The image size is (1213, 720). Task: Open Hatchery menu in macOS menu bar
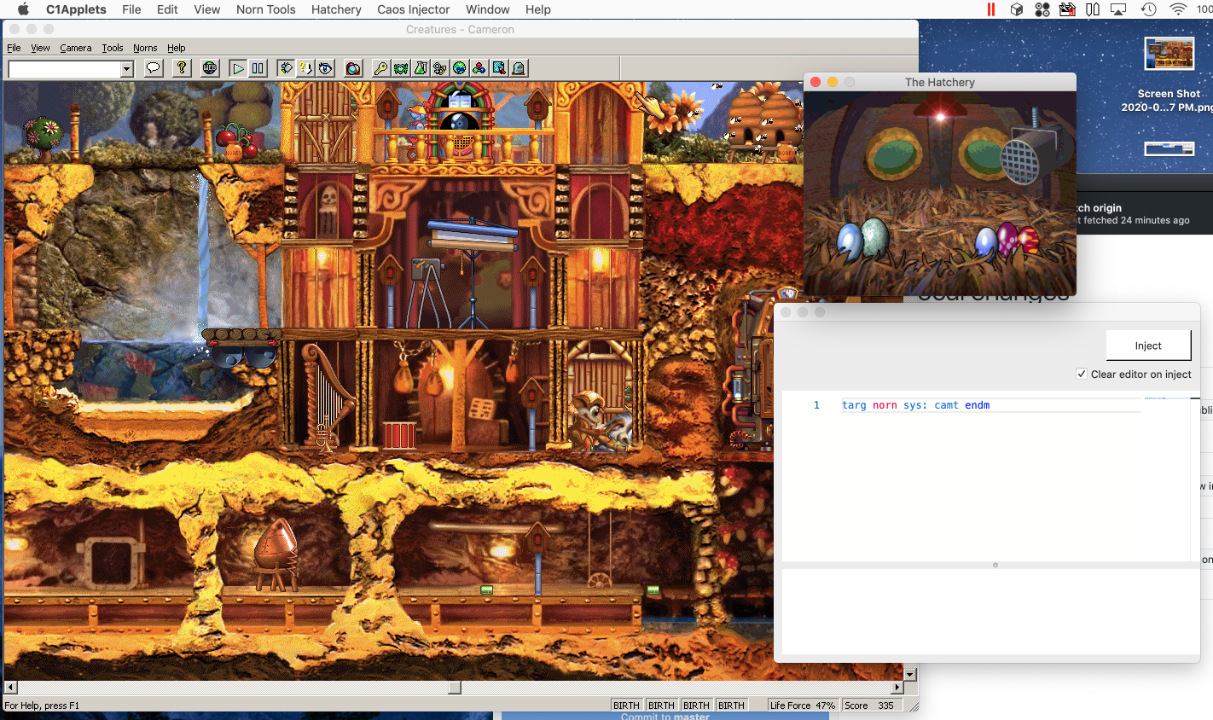(336, 10)
